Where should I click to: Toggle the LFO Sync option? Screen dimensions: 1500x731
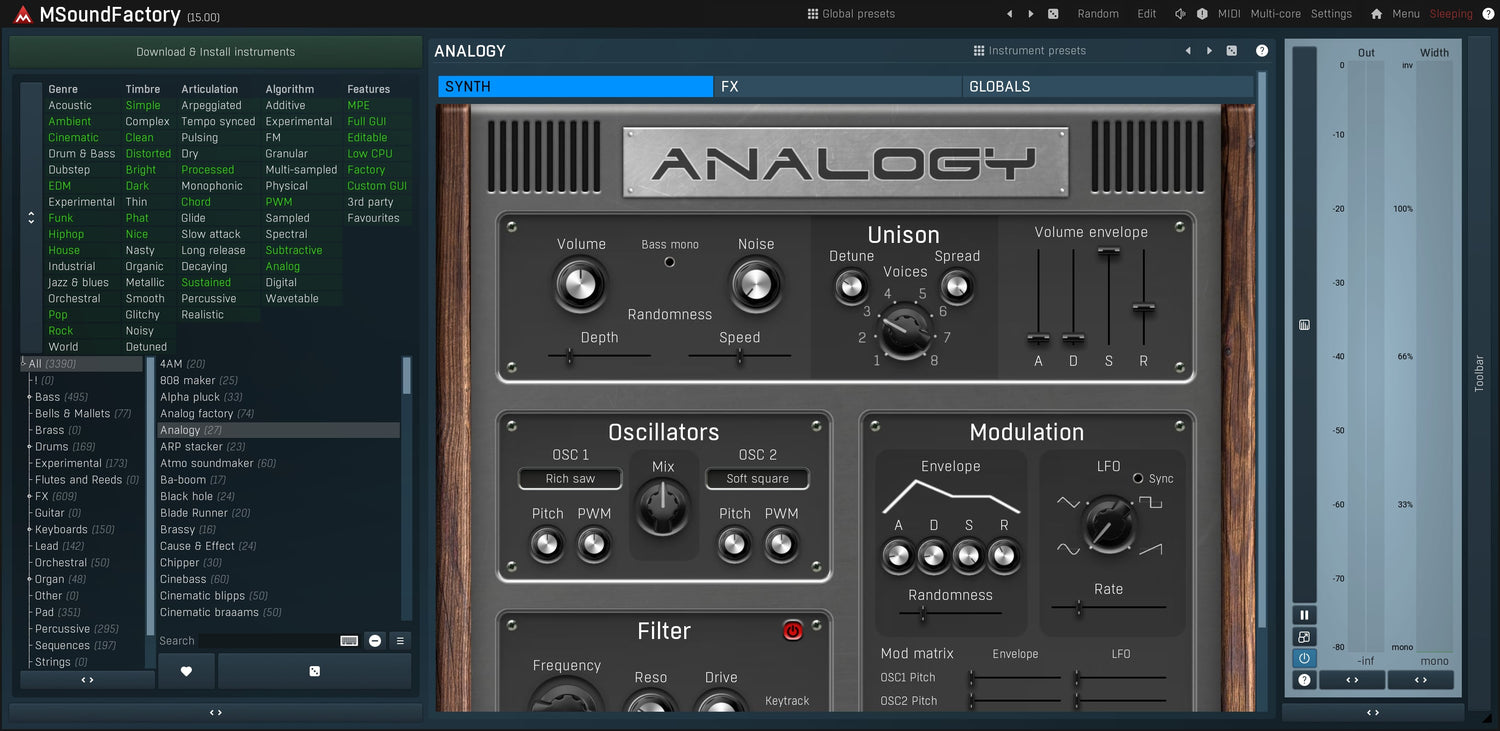[1138, 479]
